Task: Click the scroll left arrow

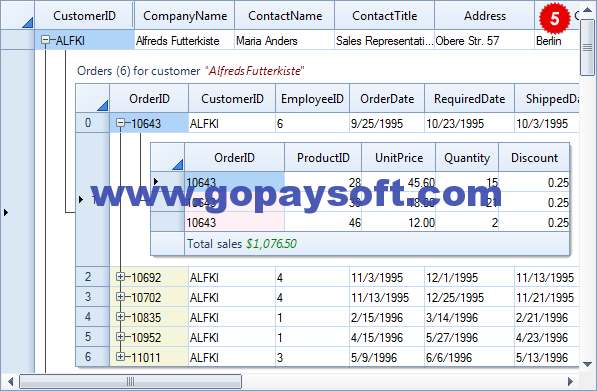Action: 10,381
